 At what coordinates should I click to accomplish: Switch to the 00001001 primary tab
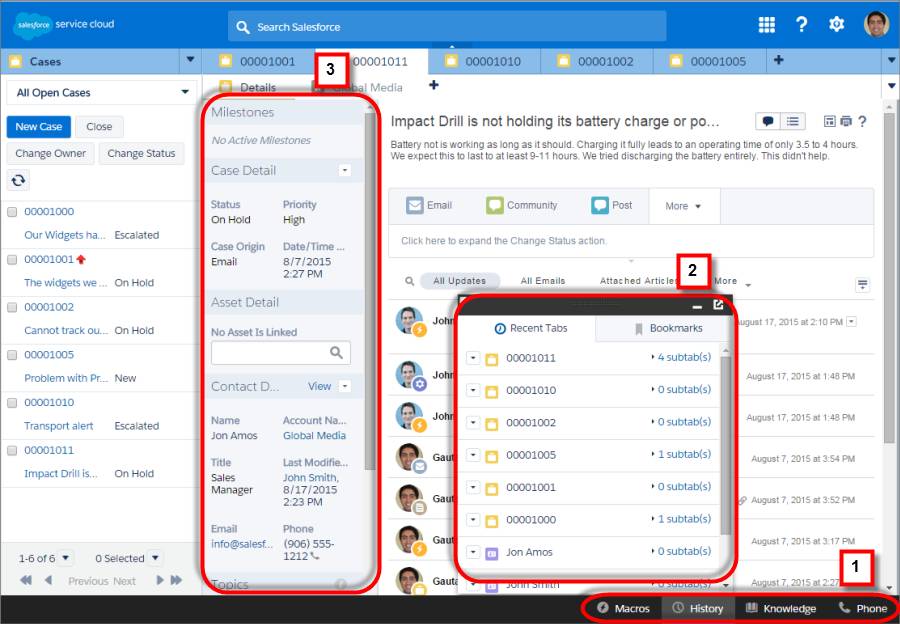(x=258, y=61)
